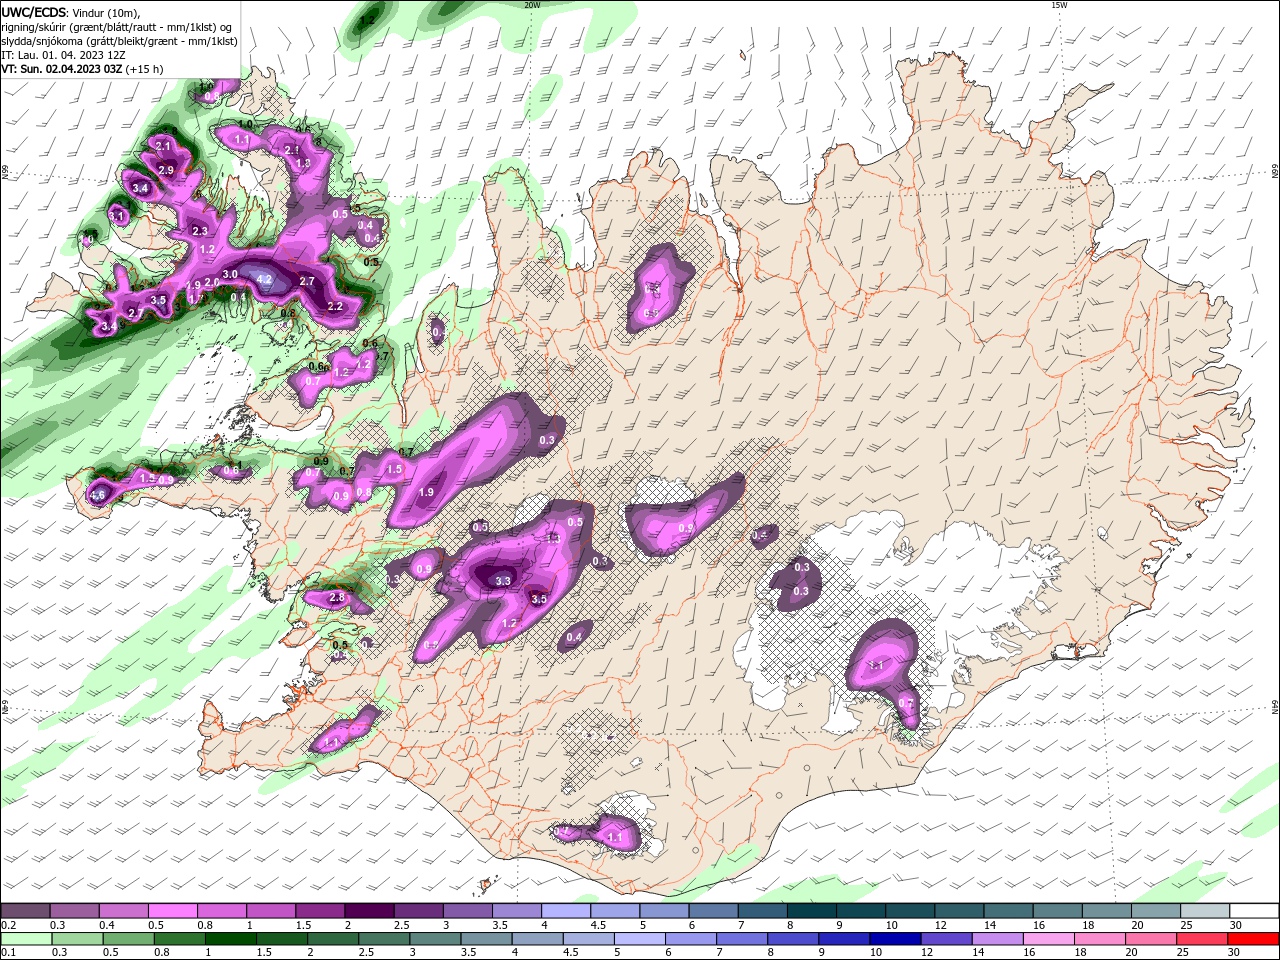Click the '3.1' precipitation value on the map
1280x960 pixels.
[117, 216]
